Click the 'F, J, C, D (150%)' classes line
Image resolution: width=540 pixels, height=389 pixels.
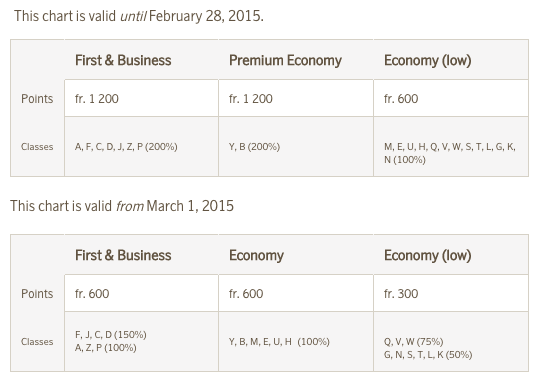(111, 335)
